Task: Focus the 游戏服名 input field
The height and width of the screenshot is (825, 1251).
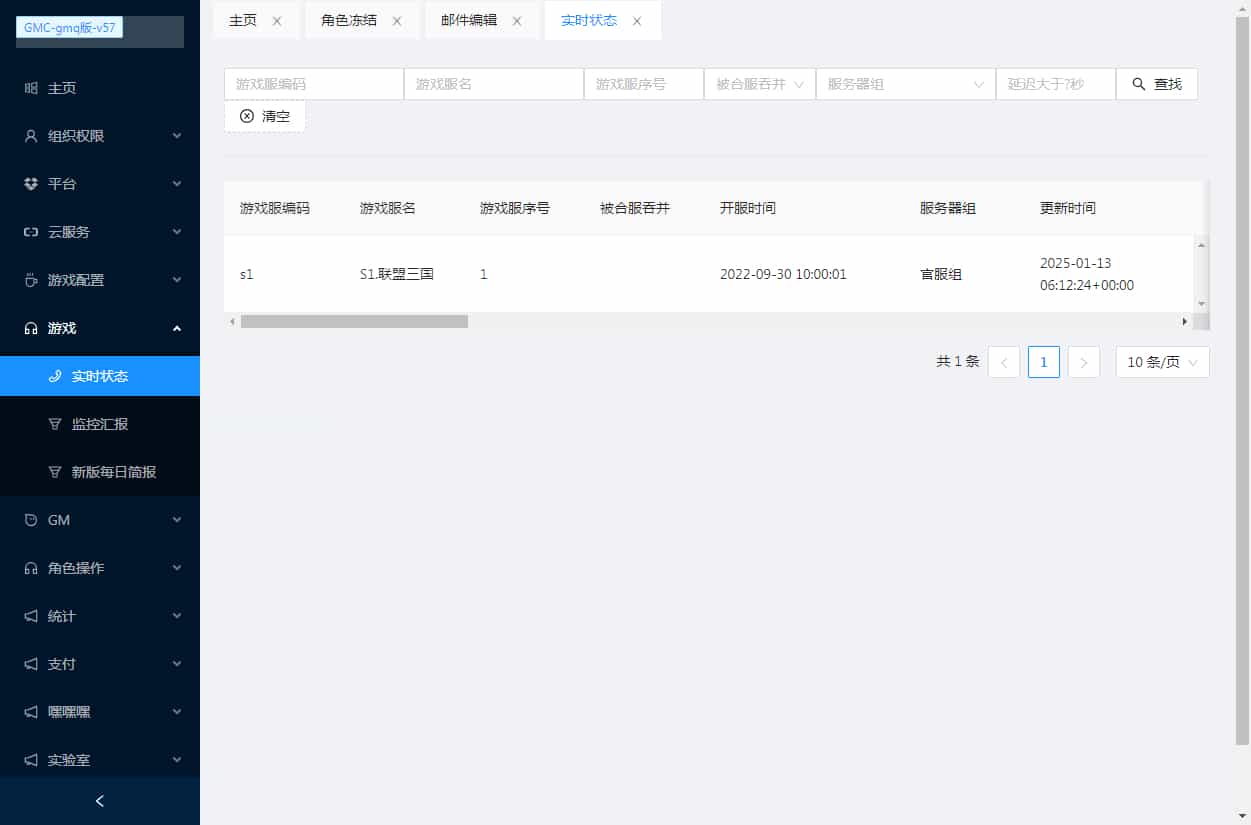Action: [494, 84]
